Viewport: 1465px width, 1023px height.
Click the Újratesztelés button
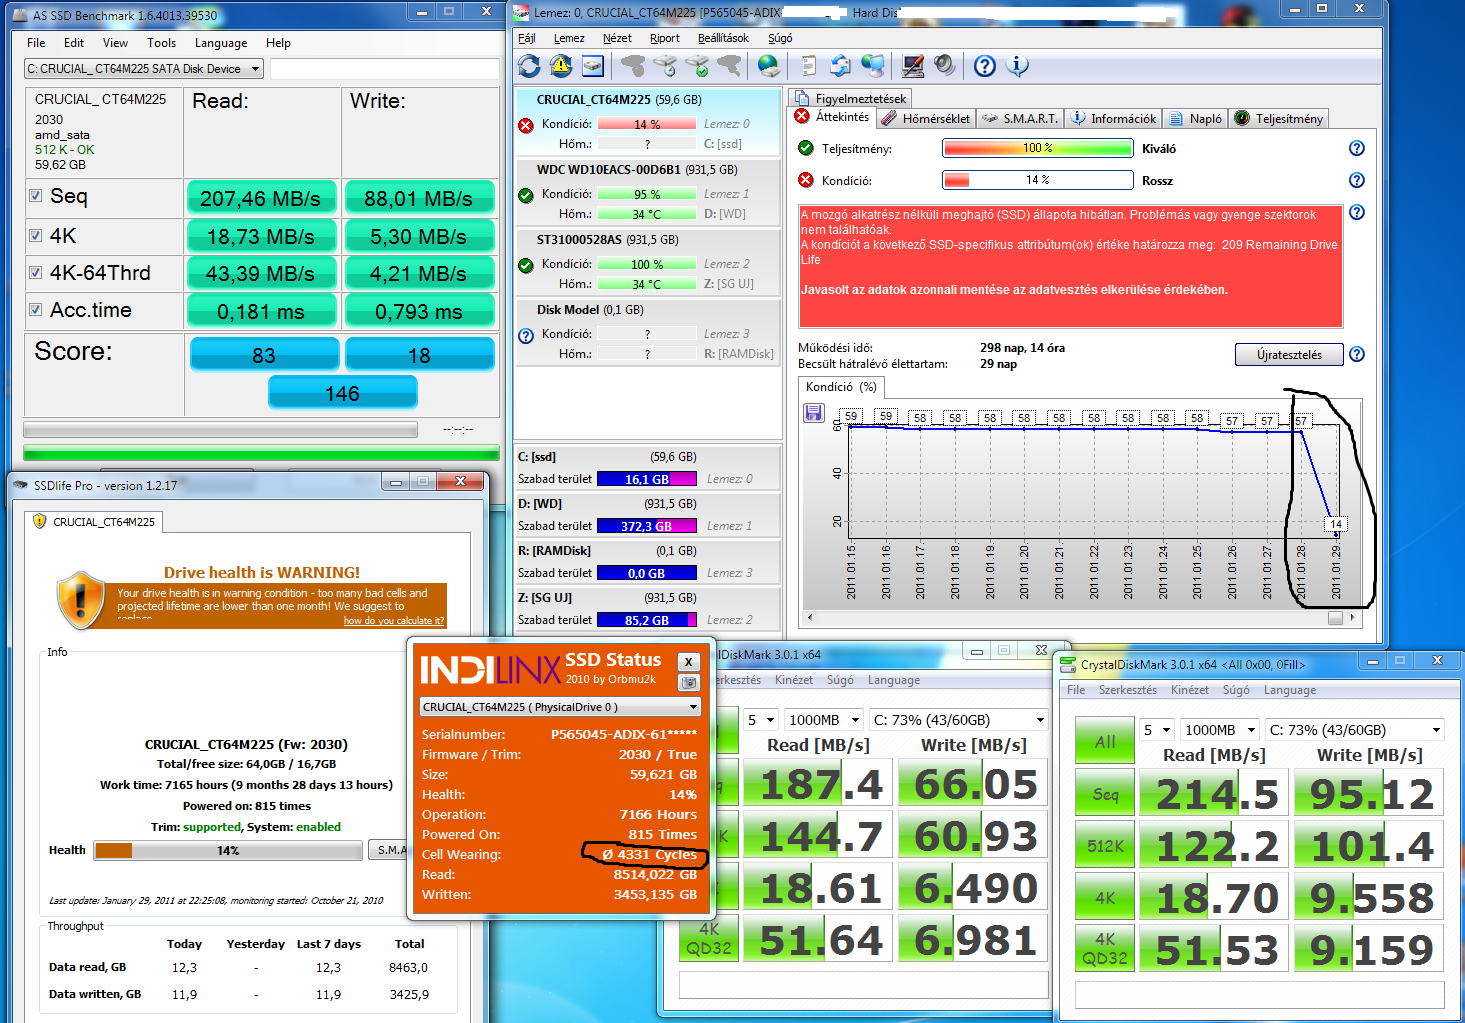point(1289,355)
